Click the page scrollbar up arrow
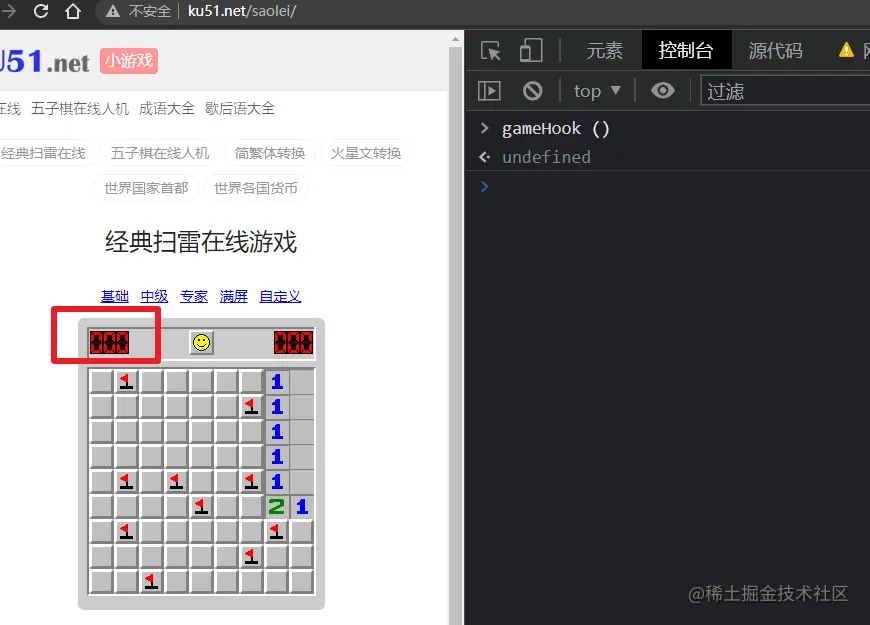 click(x=456, y=39)
